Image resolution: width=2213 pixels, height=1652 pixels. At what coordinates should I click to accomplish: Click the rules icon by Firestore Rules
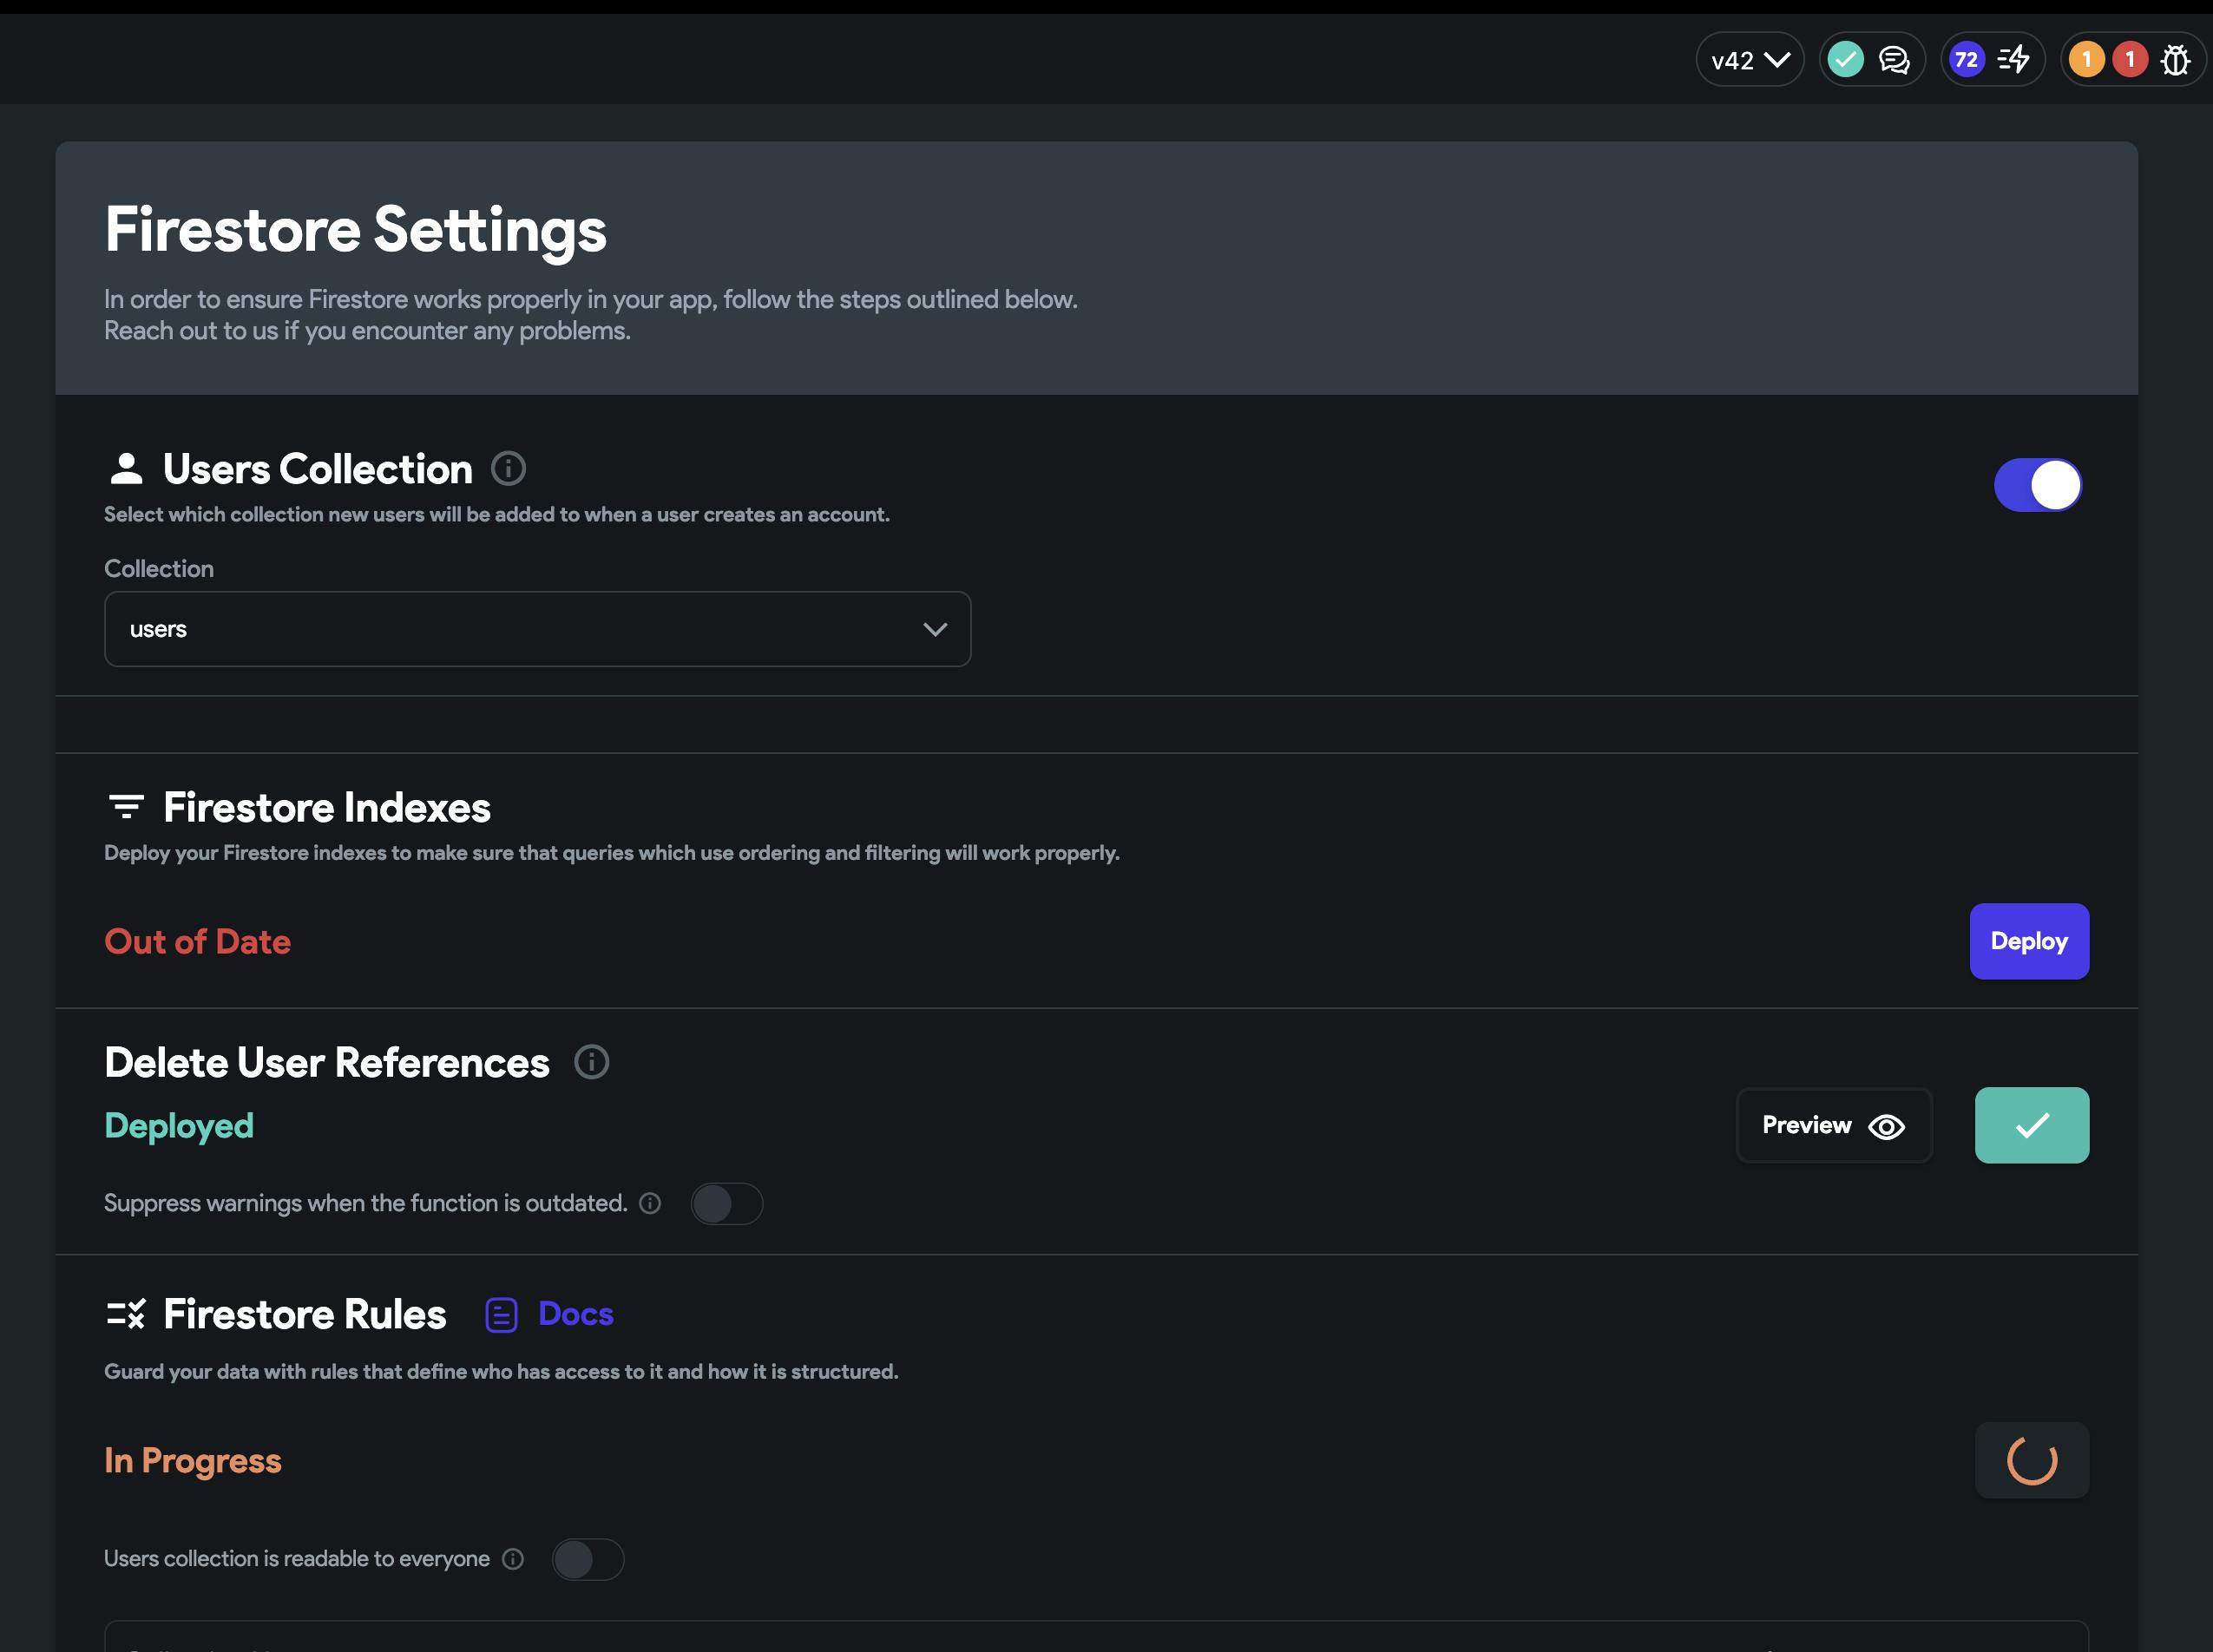pos(126,1314)
